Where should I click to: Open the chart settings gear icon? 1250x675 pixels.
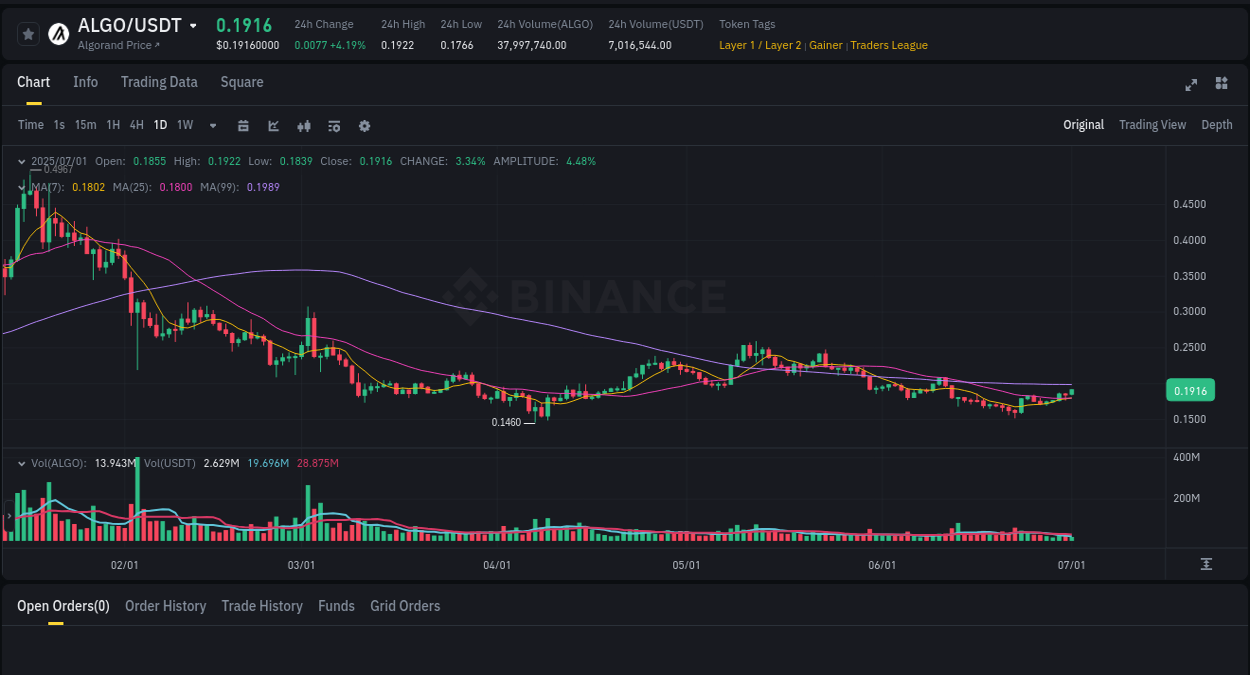coord(364,125)
